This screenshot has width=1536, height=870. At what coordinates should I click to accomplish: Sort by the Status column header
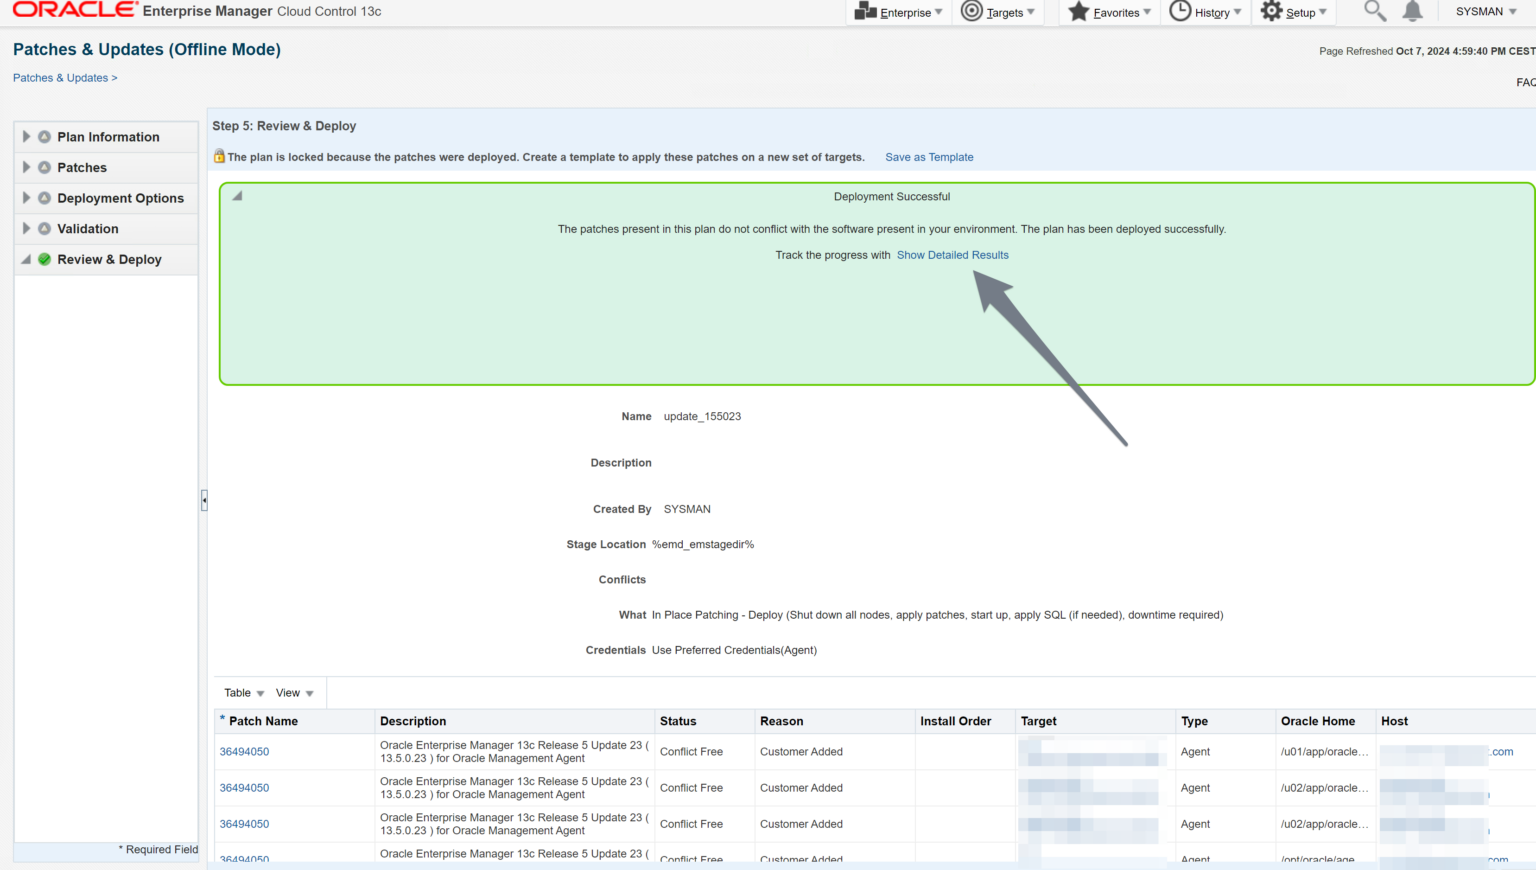pyautogui.click(x=678, y=721)
